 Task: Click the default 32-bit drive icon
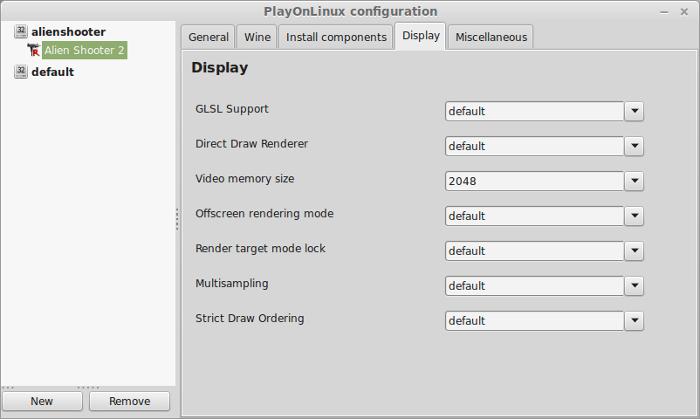click(21, 71)
